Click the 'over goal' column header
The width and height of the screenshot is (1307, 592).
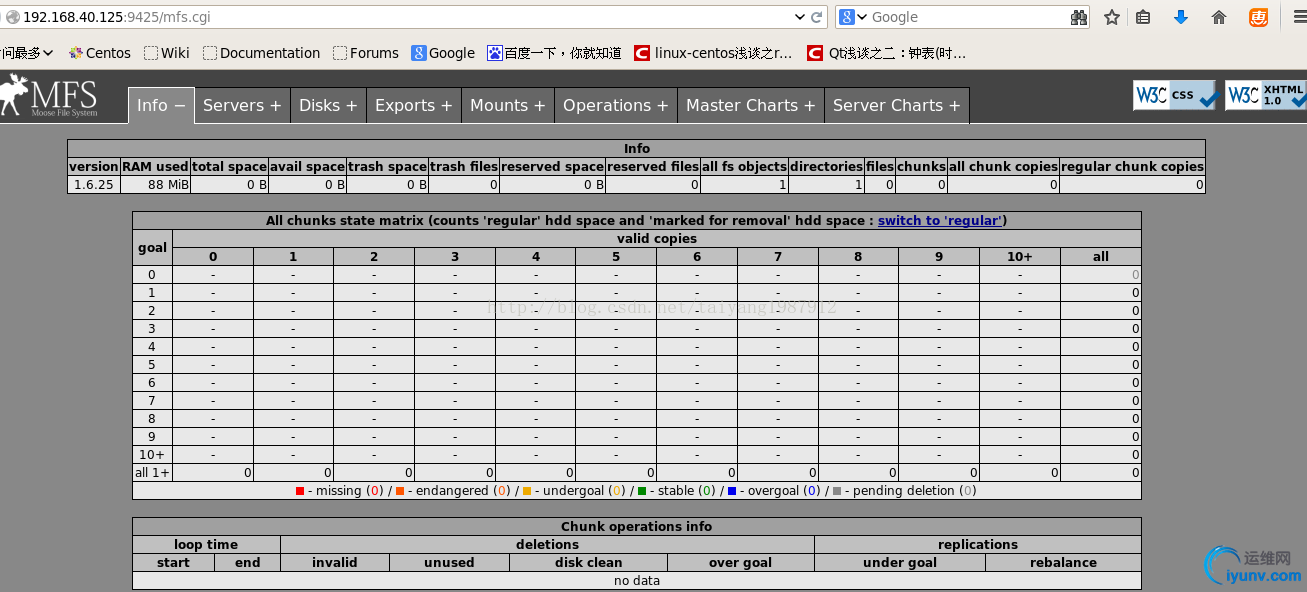[x=740, y=563]
